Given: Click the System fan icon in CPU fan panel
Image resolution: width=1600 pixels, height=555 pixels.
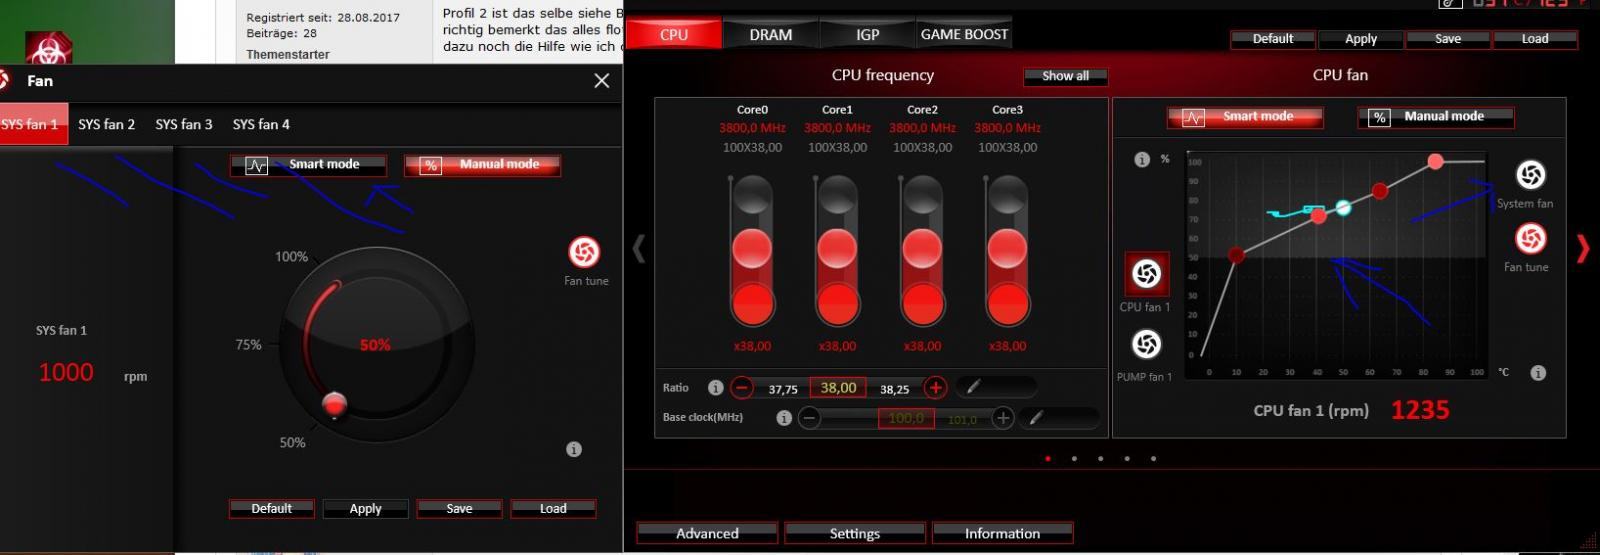Looking at the screenshot, I should [x=1530, y=175].
